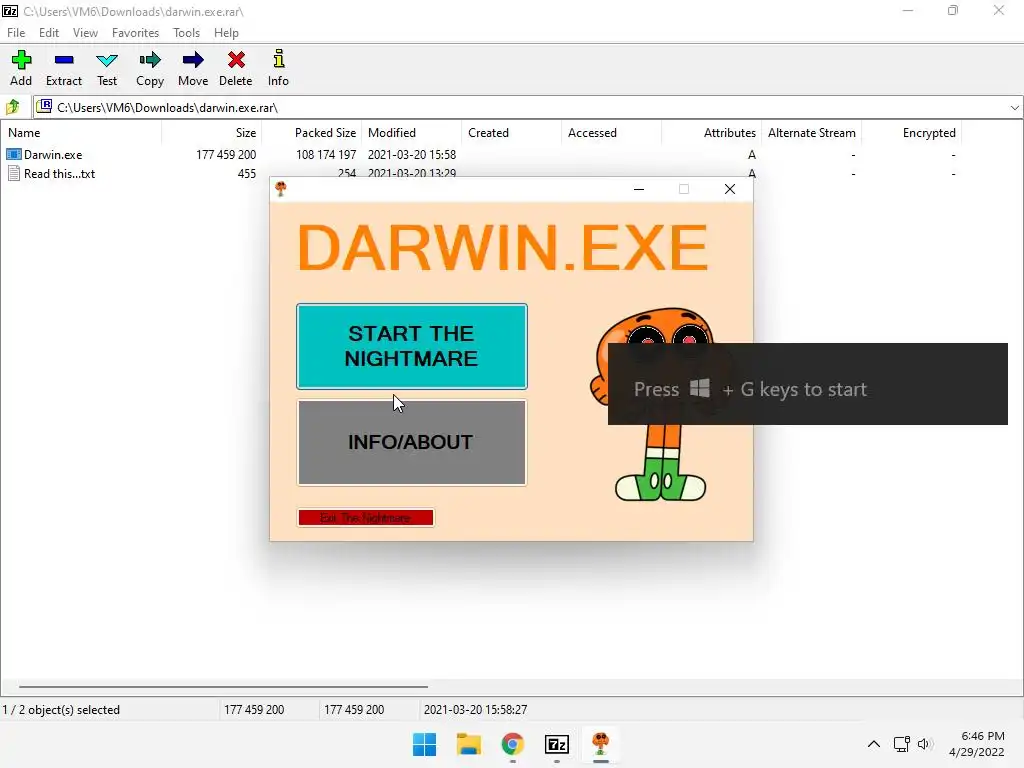Click the INFO/ABOUT button
The image size is (1024, 768).
(411, 442)
